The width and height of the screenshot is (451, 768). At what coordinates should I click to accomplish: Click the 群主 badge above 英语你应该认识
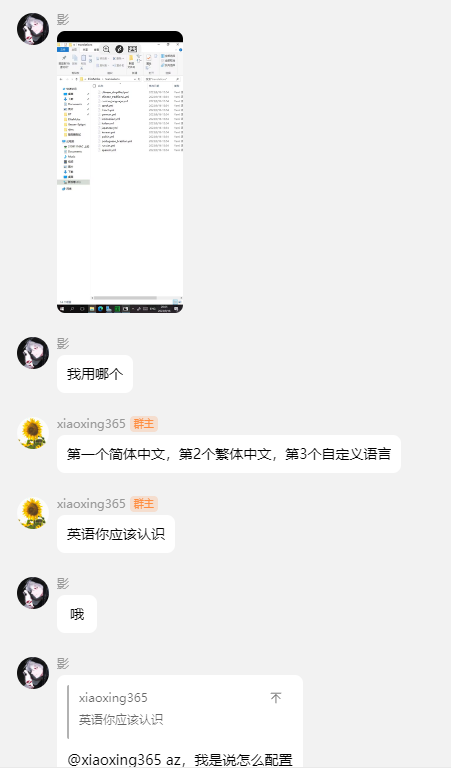click(144, 504)
